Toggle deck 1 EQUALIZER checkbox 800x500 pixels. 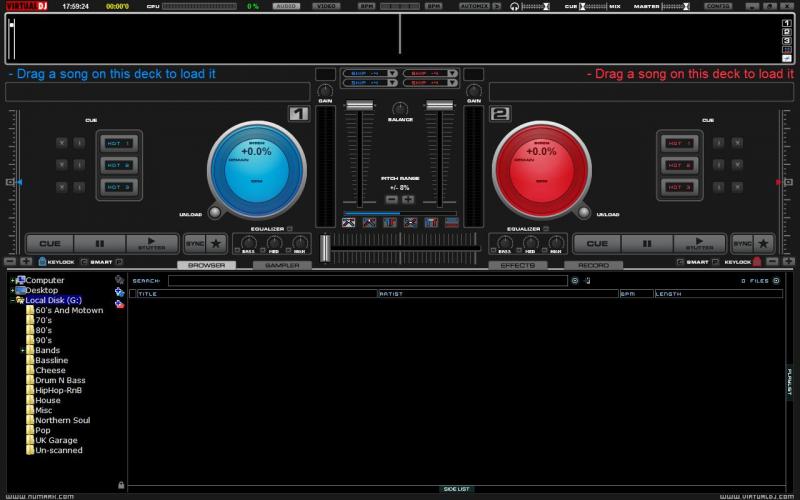coord(290,229)
